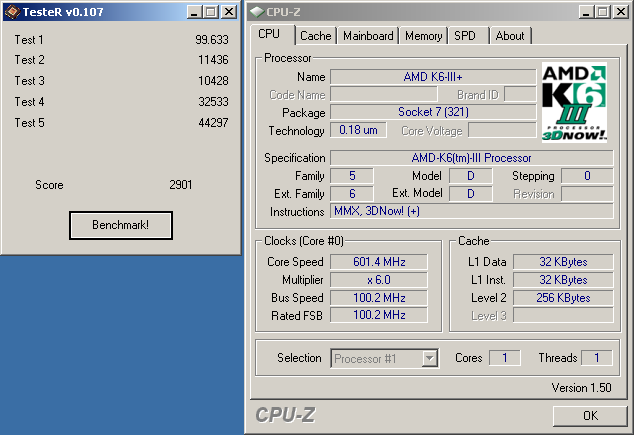Click the Technology value 0.18 um
This screenshot has height=435, width=634.
pyautogui.click(x=358, y=130)
